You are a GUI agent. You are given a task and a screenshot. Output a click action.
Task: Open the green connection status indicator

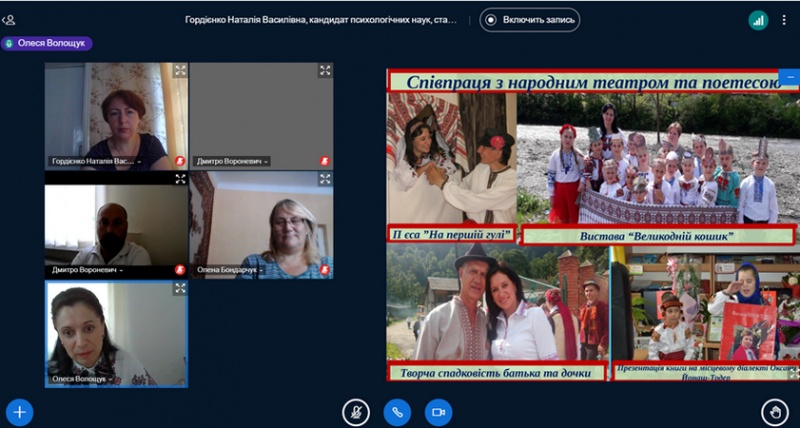click(x=758, y=20)
